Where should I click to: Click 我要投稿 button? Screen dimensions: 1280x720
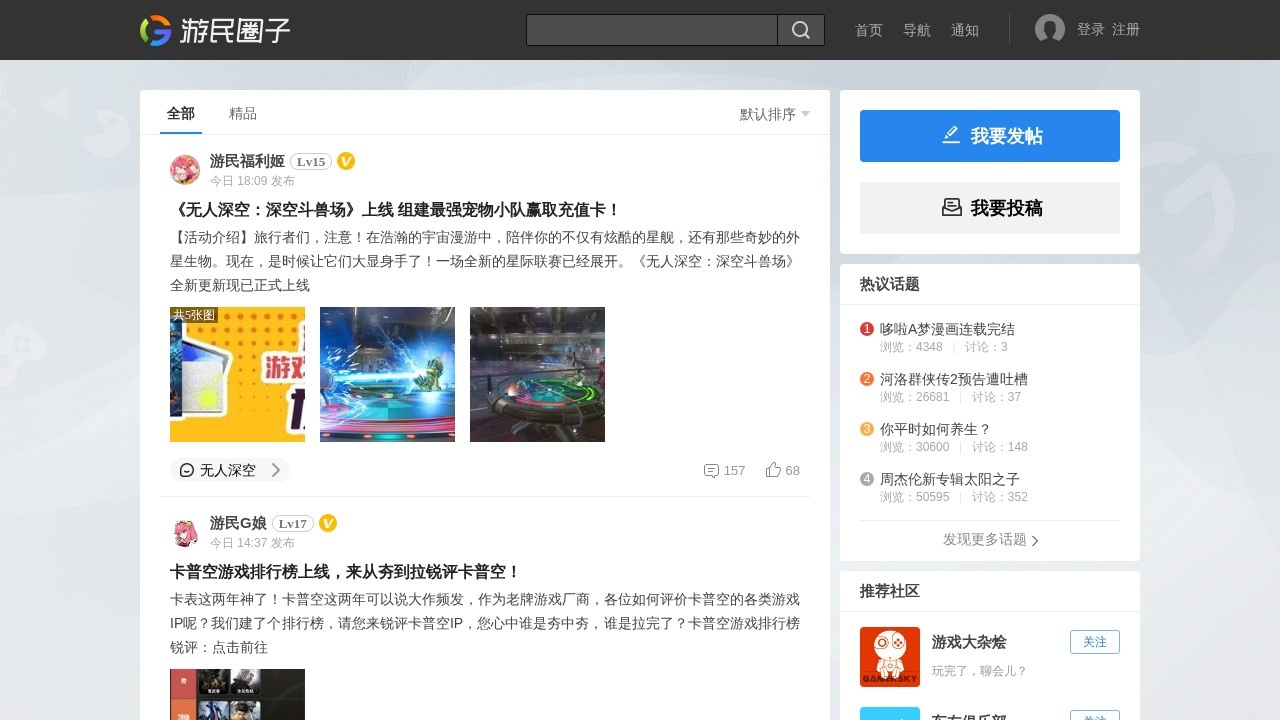pyautogui.click(x=990, y=208)
